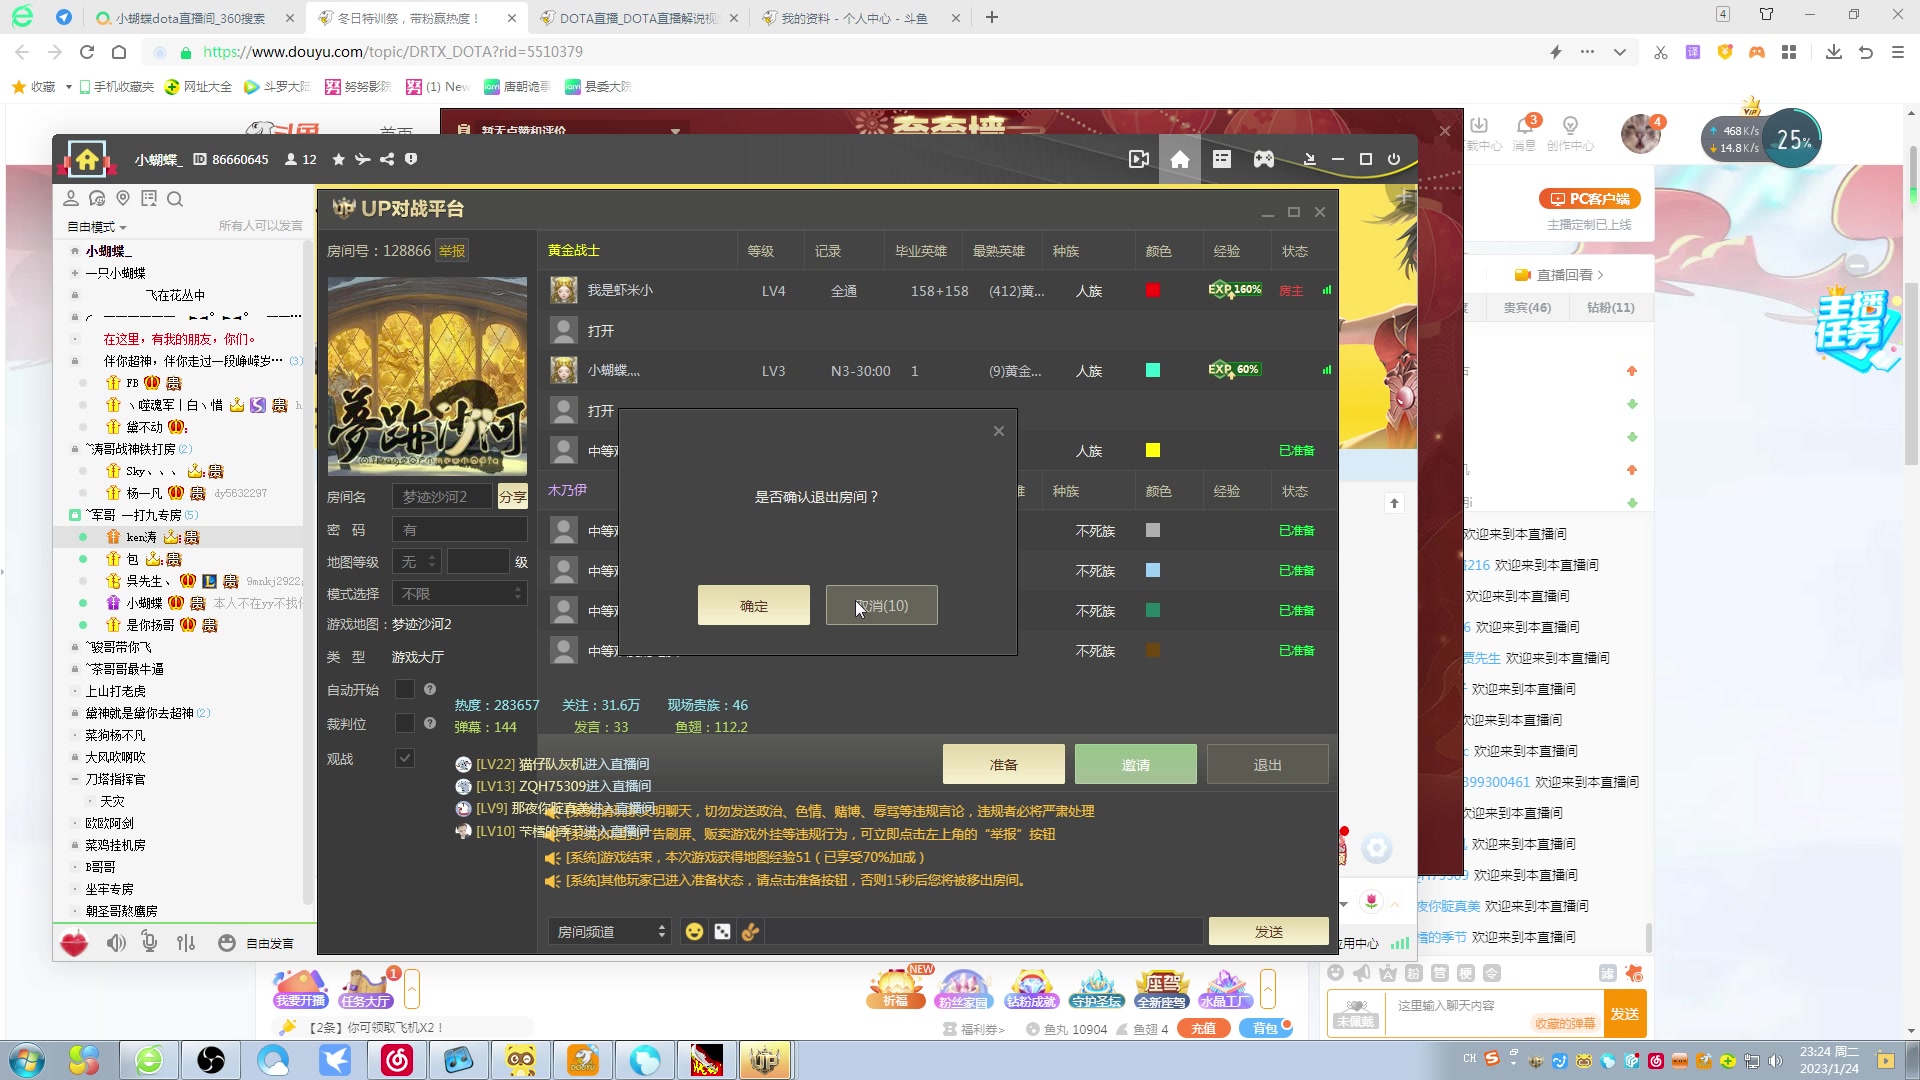Viewport: 1920px width, 1080px height.
Task: Open the 消息 notifications bell on the webpage
Action: [1525, 131]
